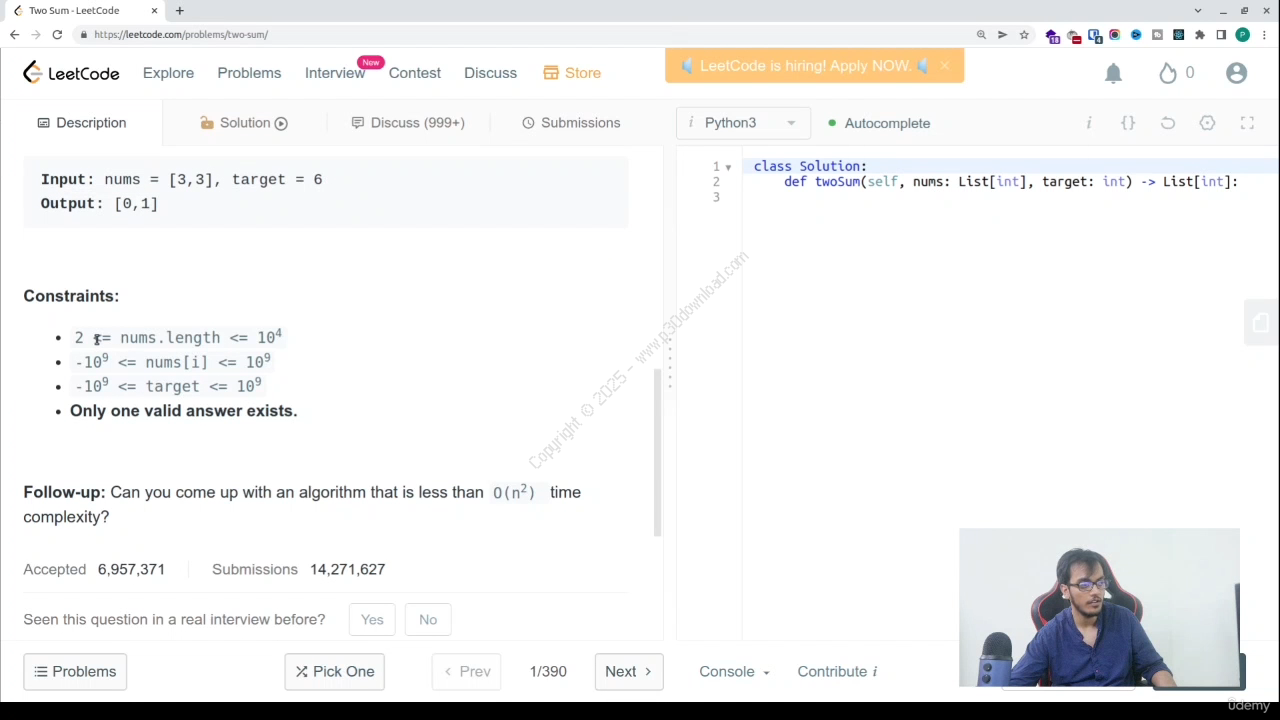Close the Two Sum tab
Screen dimensions: 1280x720
tap(154, 10)
